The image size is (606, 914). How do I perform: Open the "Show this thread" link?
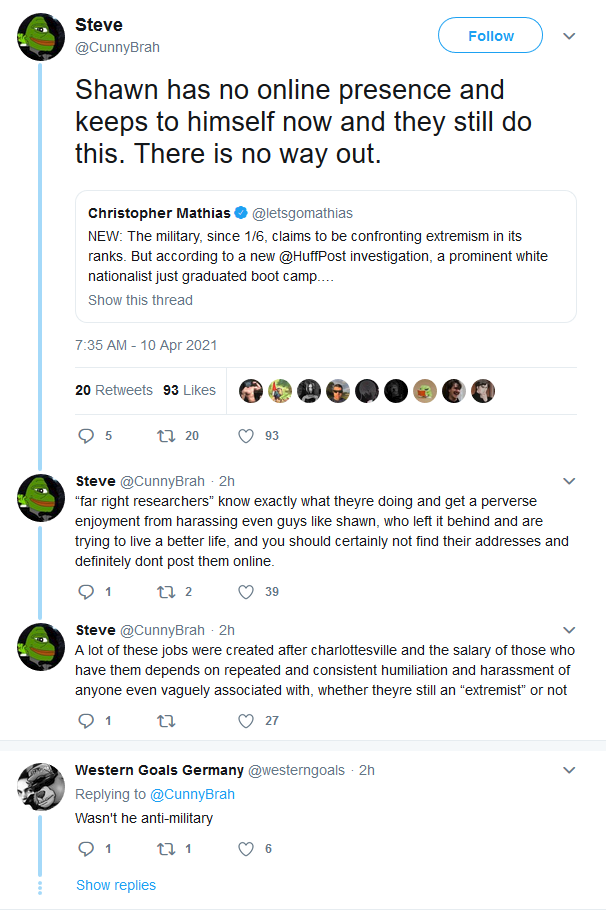[x=140, y=300]
